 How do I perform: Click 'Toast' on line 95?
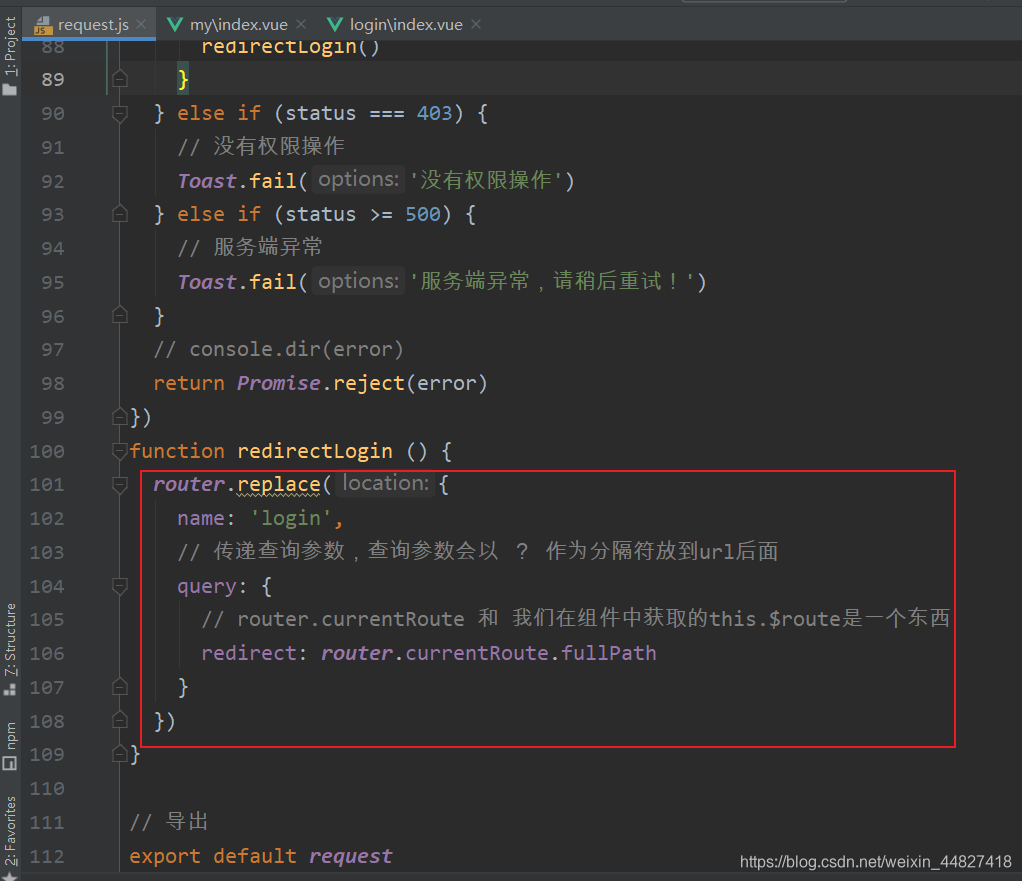pyautogui.click(x=207, y=282)
